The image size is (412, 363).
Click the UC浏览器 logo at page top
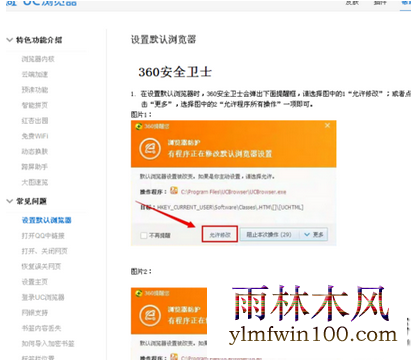pos(42,3)
